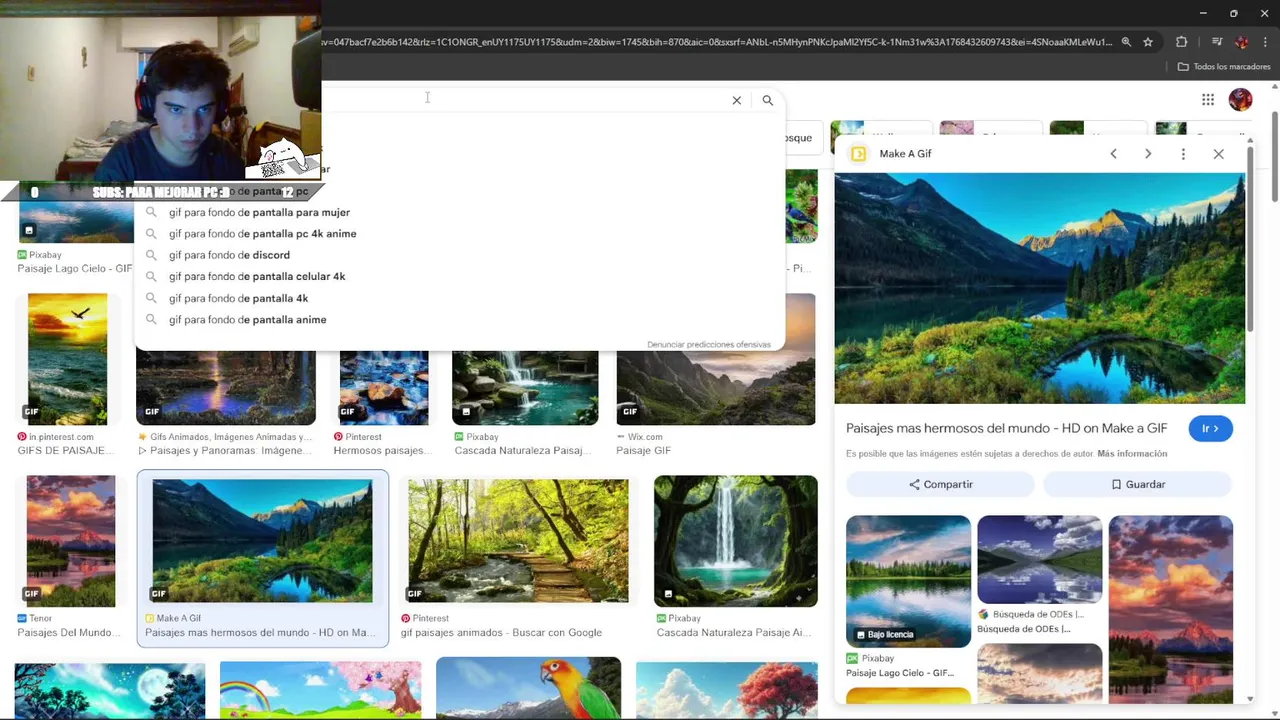Go to previous image in preview panel

click(x=1113, y=154)
